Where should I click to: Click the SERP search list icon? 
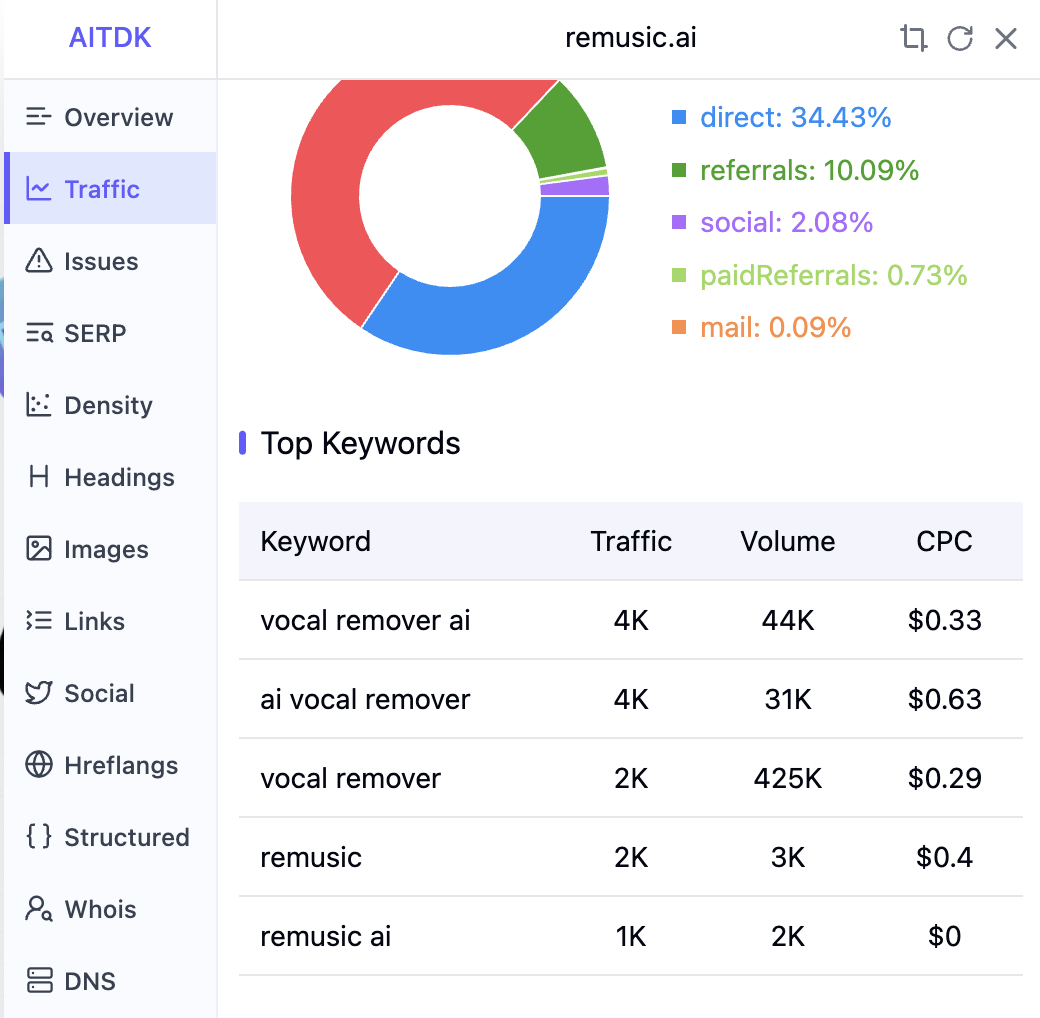click(x=39, y=333)
